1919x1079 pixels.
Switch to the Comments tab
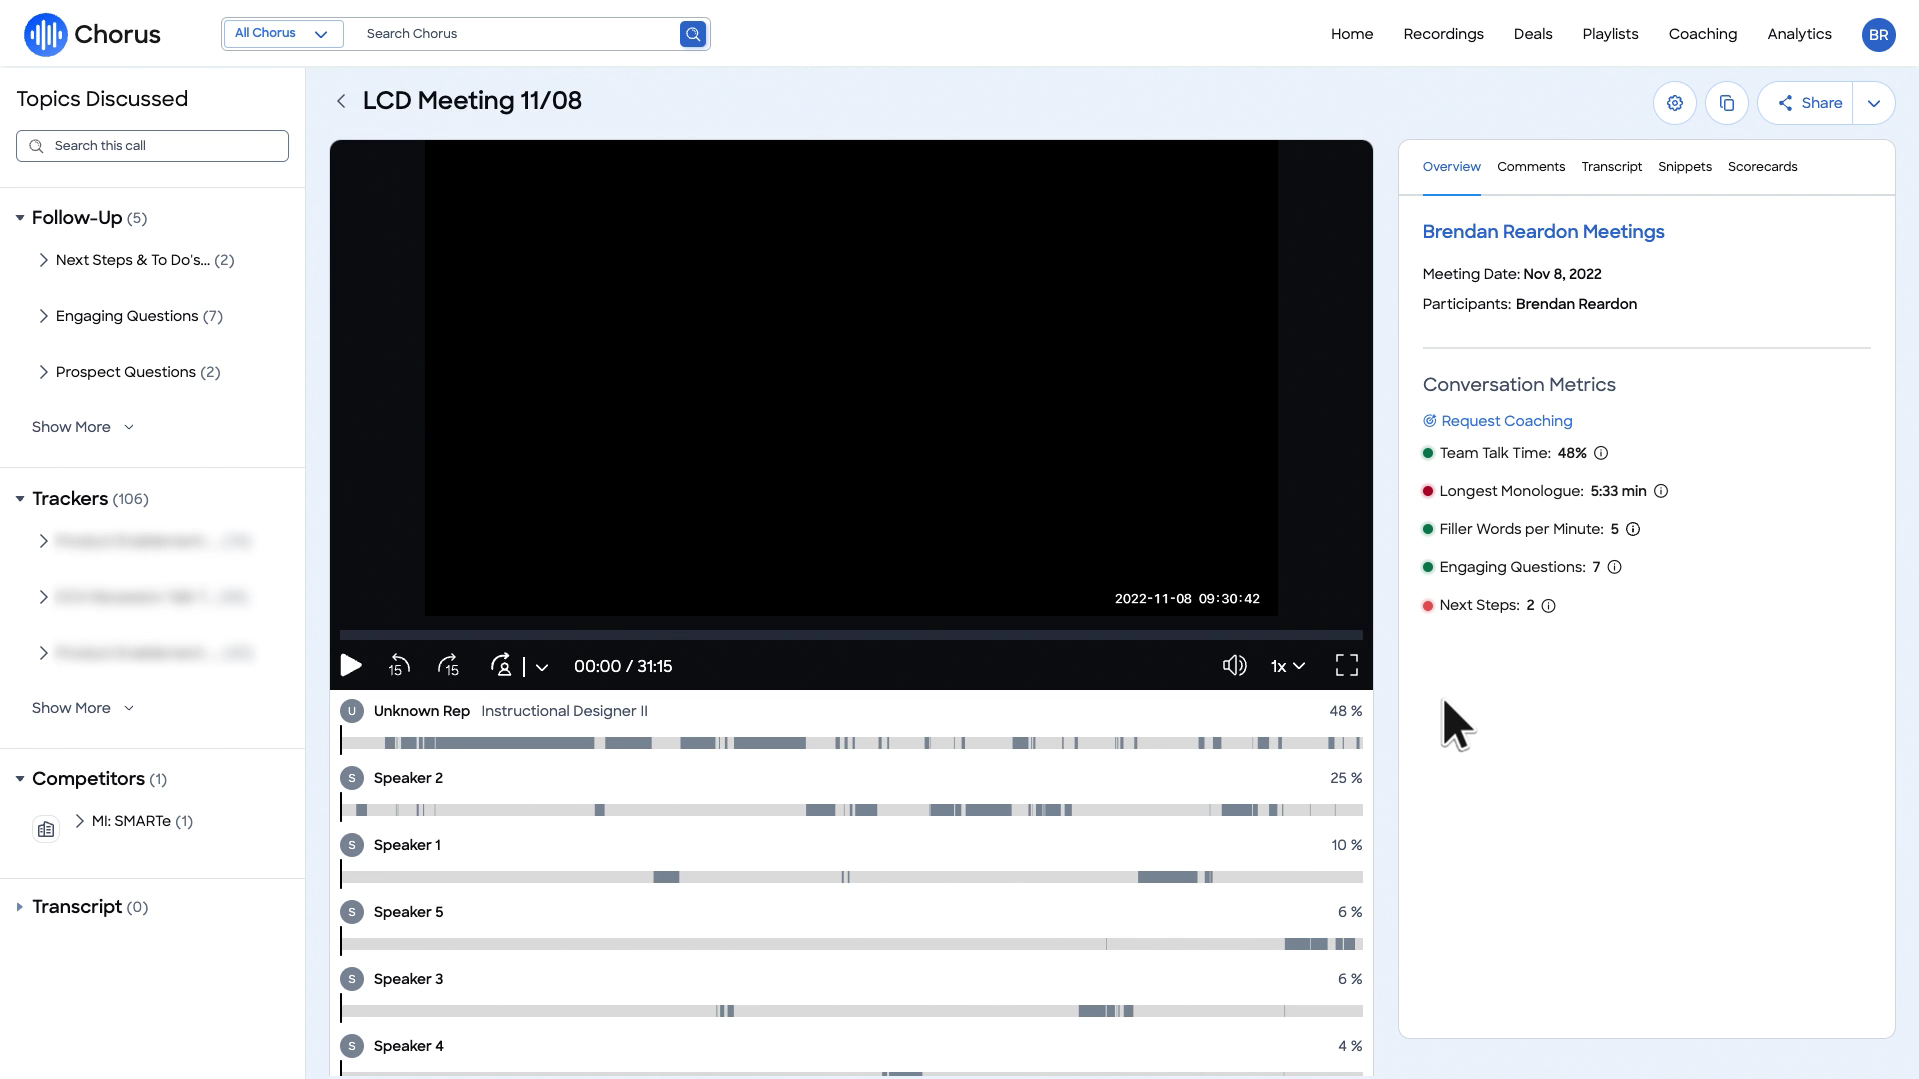[1530, 167]
